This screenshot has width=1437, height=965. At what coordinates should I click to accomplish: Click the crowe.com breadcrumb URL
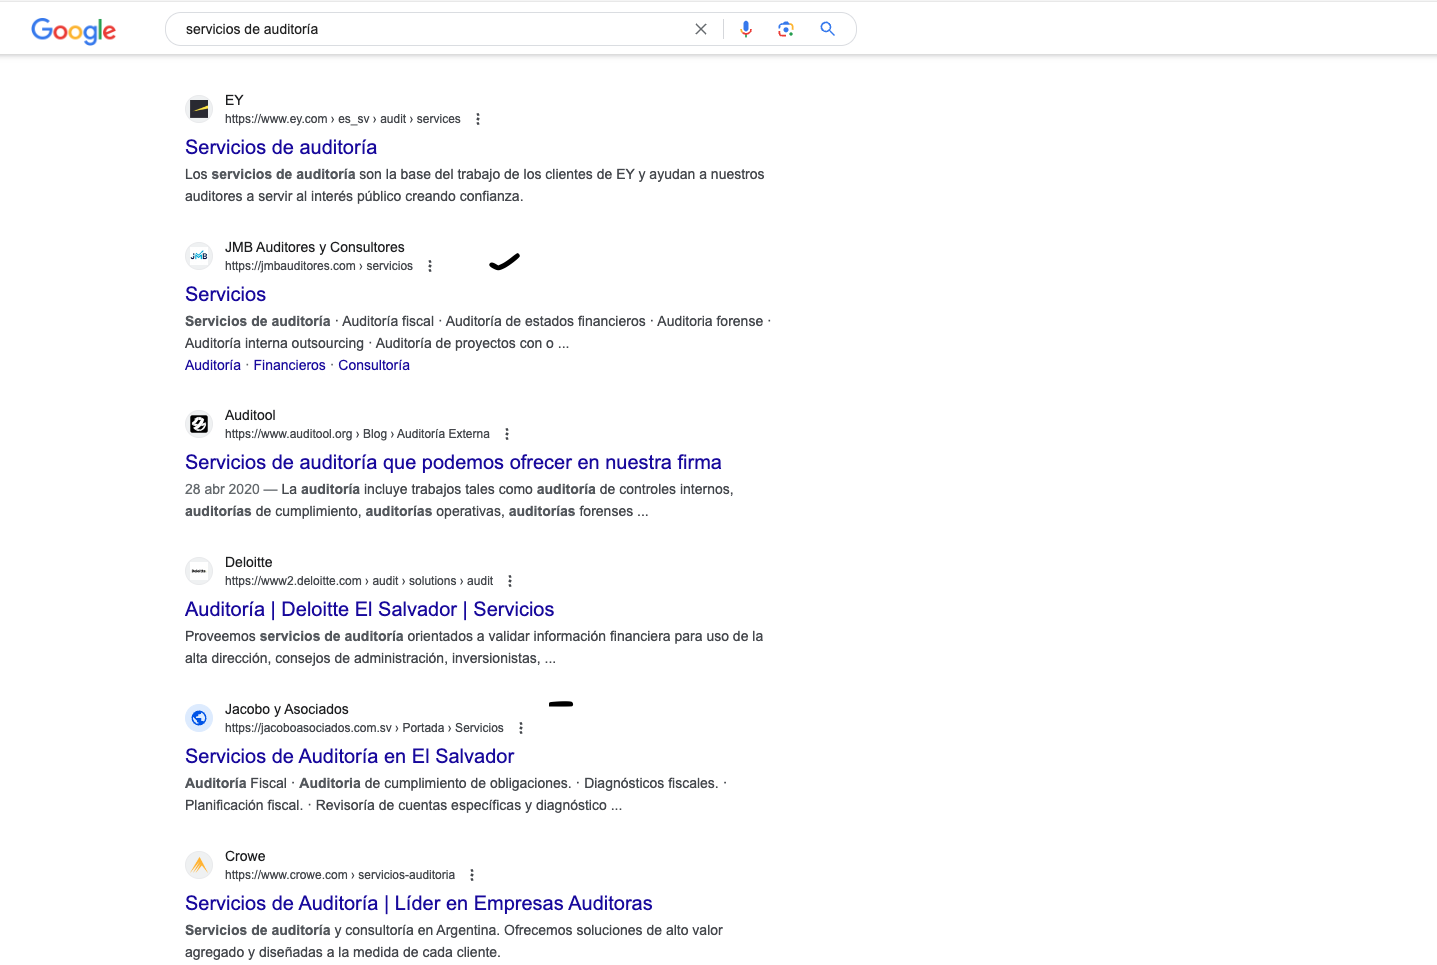pos(340,875)
